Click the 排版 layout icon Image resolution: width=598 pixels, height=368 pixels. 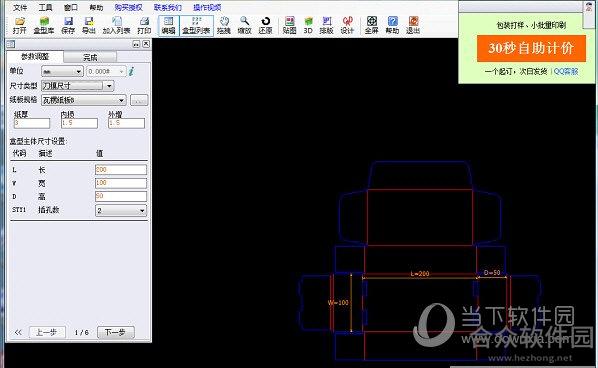click(x=326, y=25)
